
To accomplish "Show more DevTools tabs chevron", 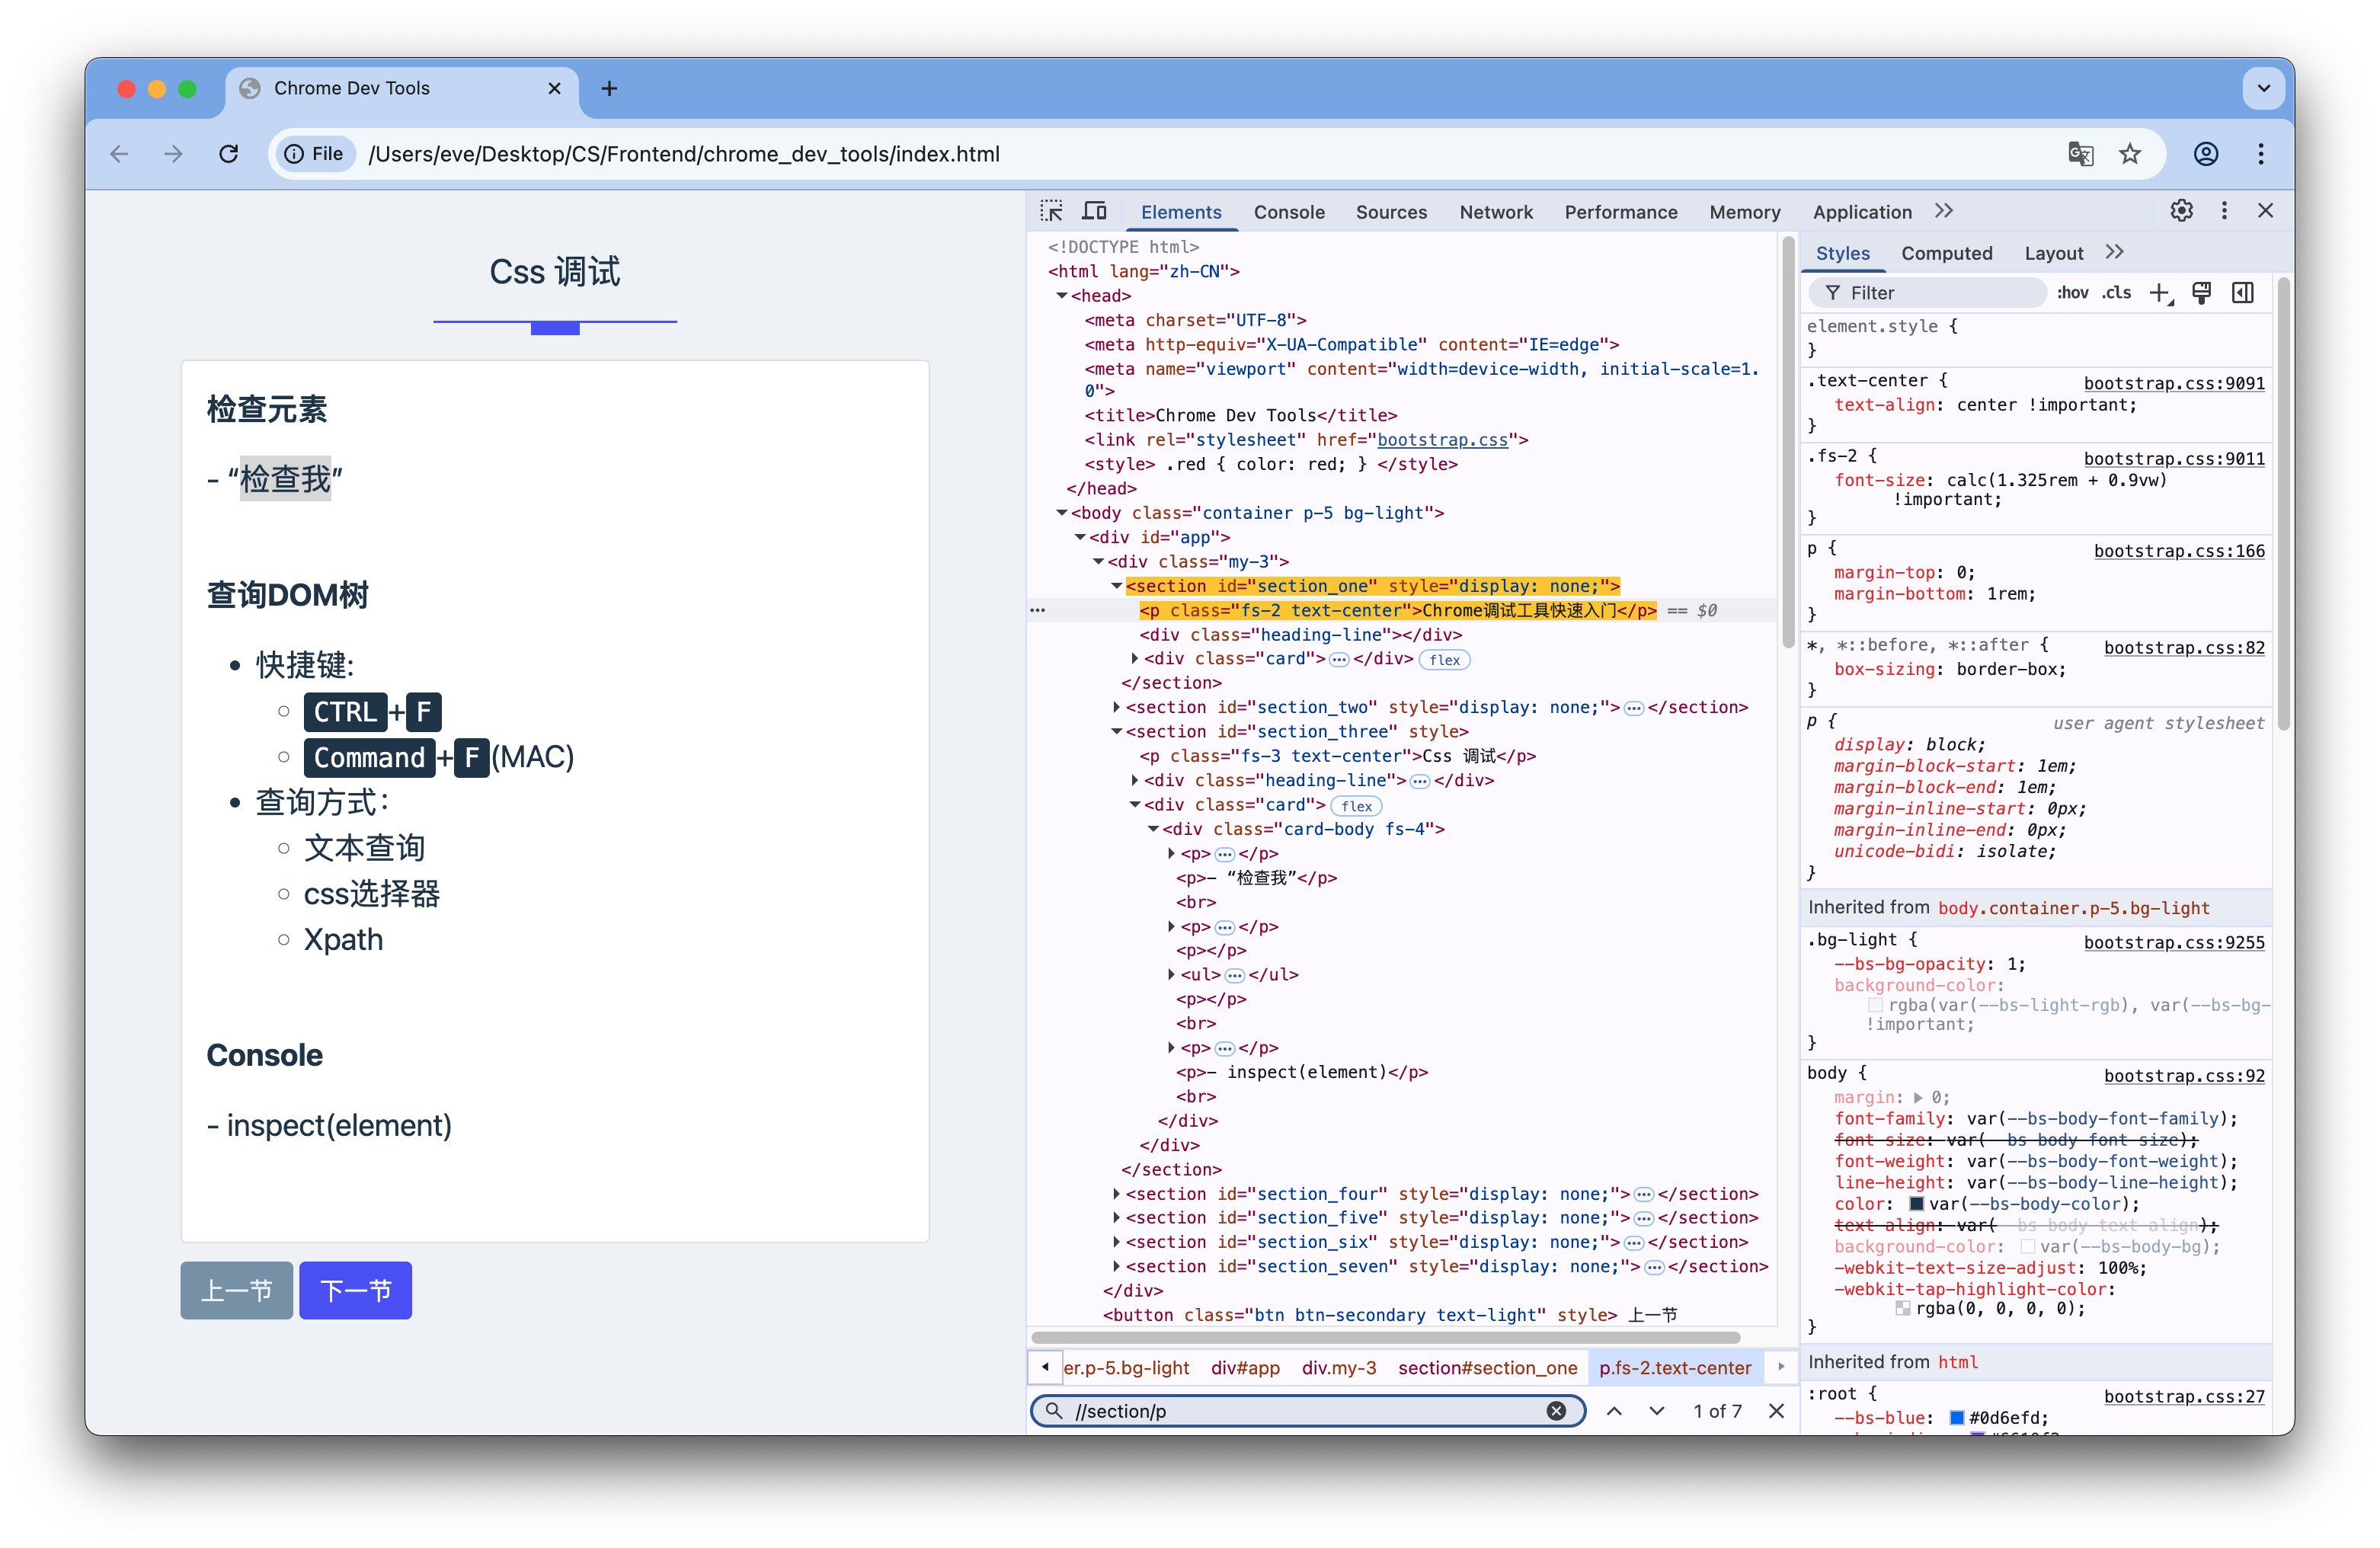I will tap(1943, 211).
